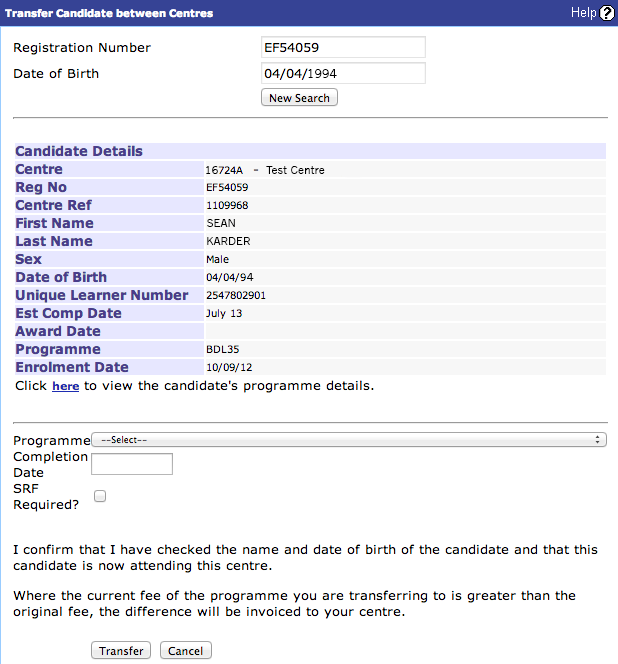
Task: Open the Programme select dropdown
Action: [349, 439]
